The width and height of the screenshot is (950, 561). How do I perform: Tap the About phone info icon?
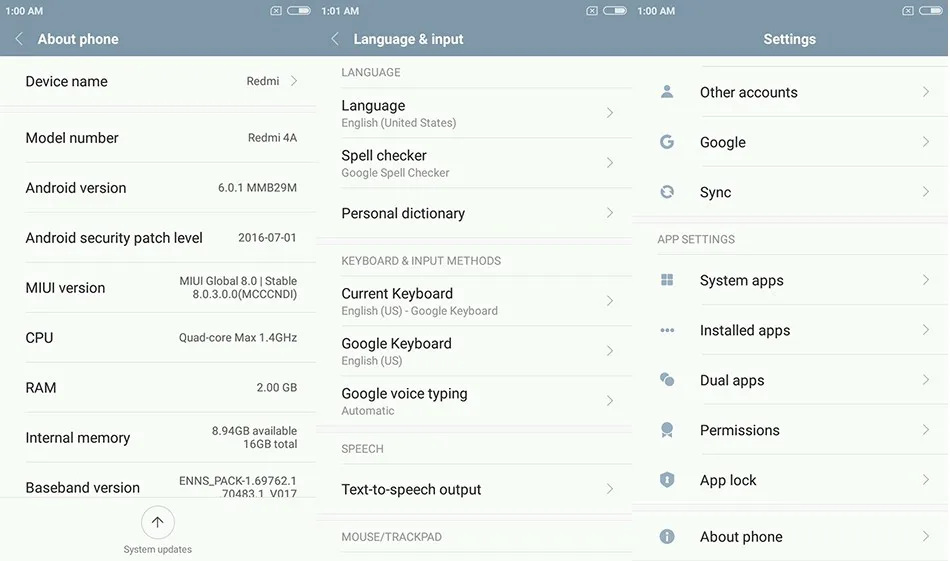667,536
